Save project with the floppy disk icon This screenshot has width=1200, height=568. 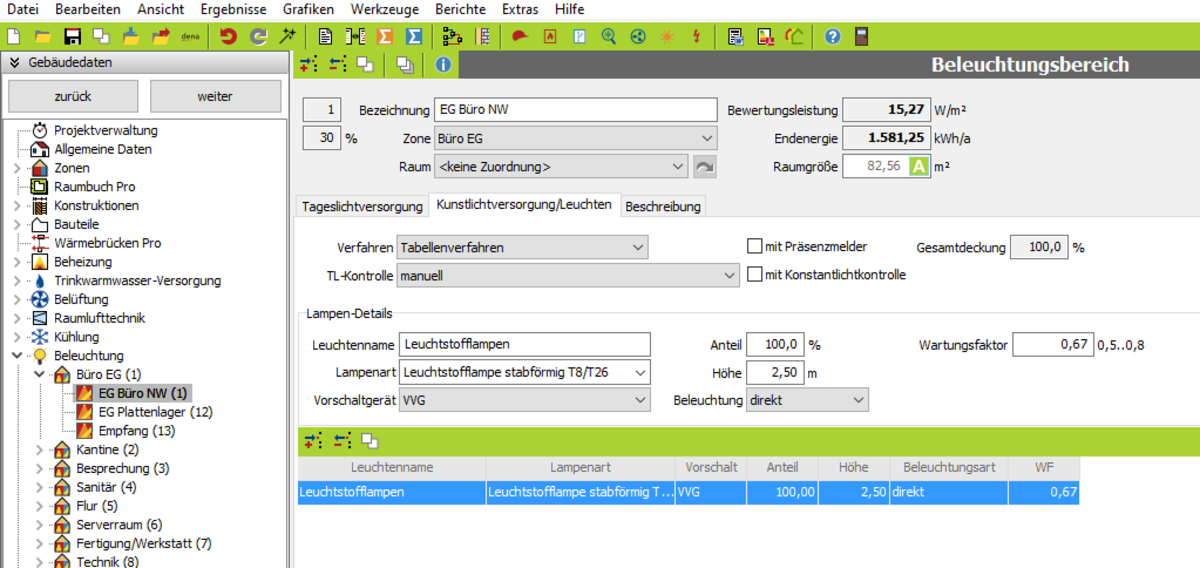72,37
